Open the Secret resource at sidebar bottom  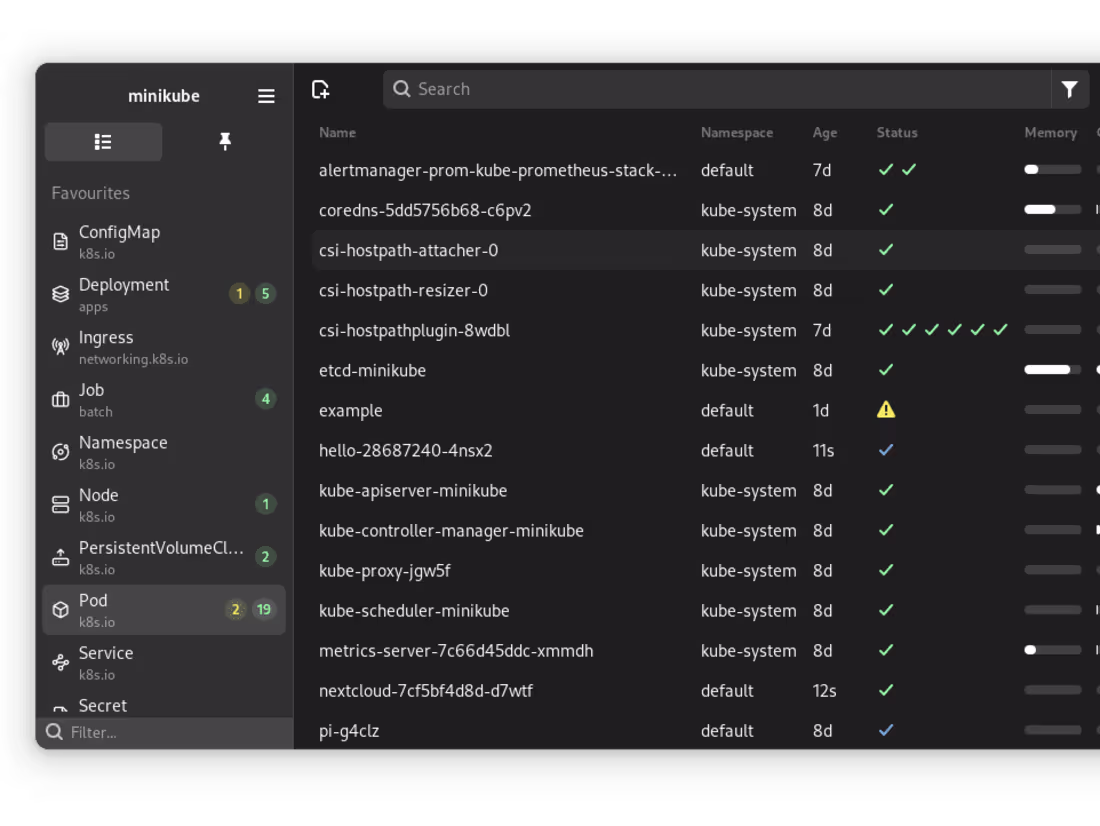click(x=103, y=705)
